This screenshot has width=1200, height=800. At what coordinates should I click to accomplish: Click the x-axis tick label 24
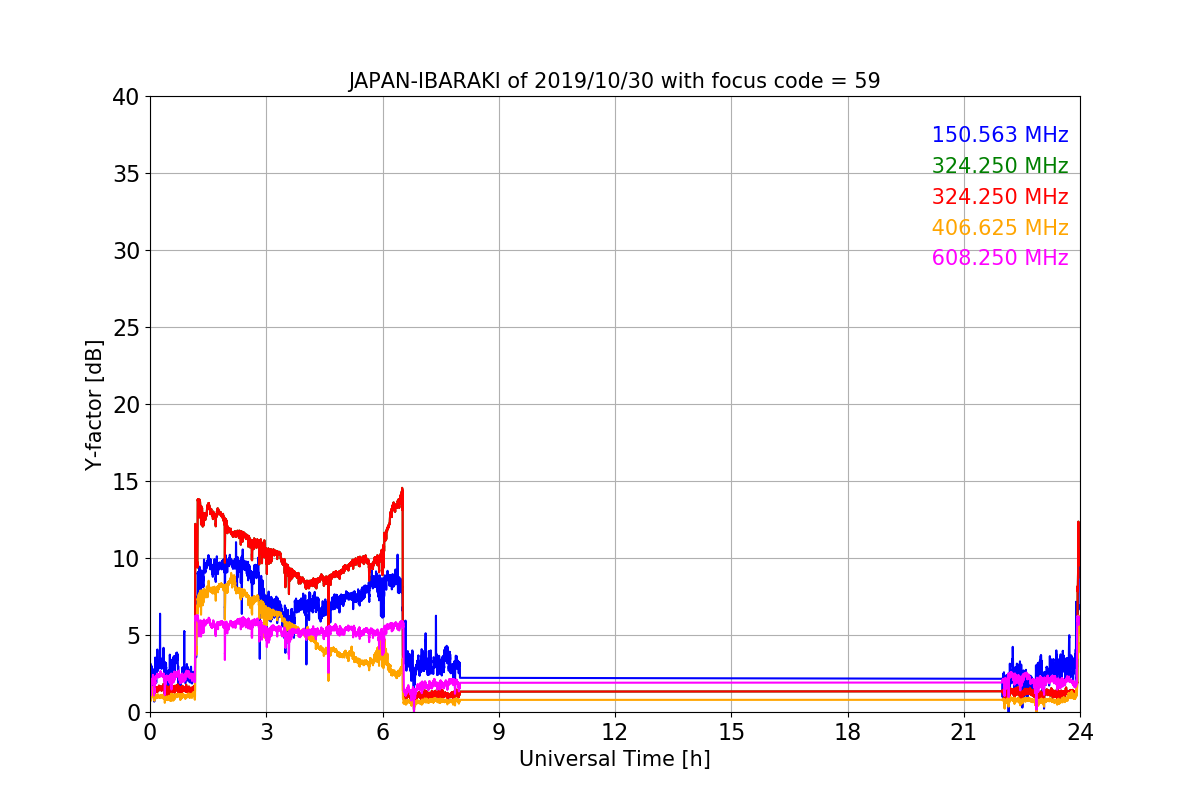pos(1080,731)
